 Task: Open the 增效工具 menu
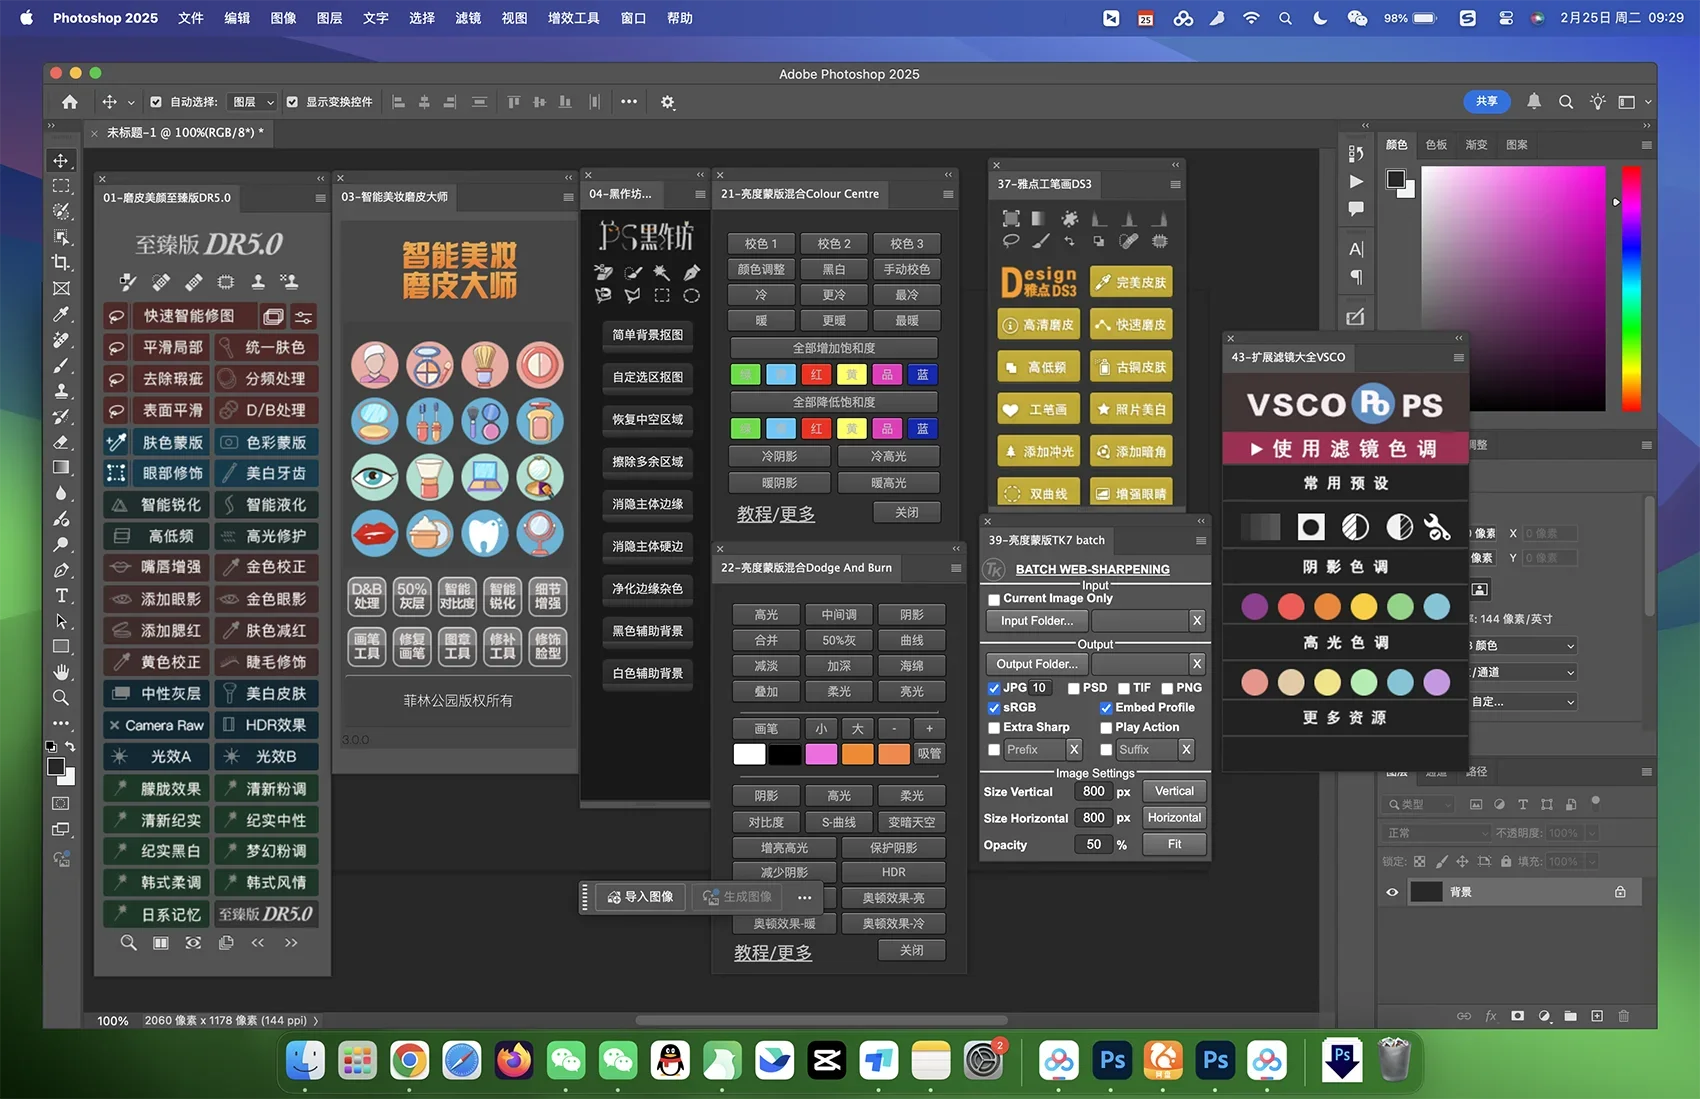pos(573,18)
